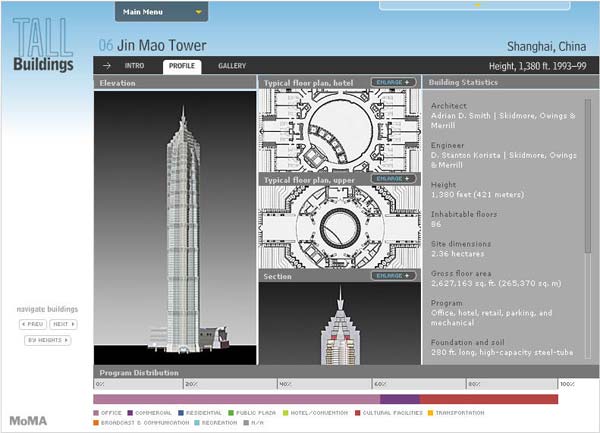Click the 1,380 feet (421 meters) value
Screen dimensions: 600x433
(477, 195)
